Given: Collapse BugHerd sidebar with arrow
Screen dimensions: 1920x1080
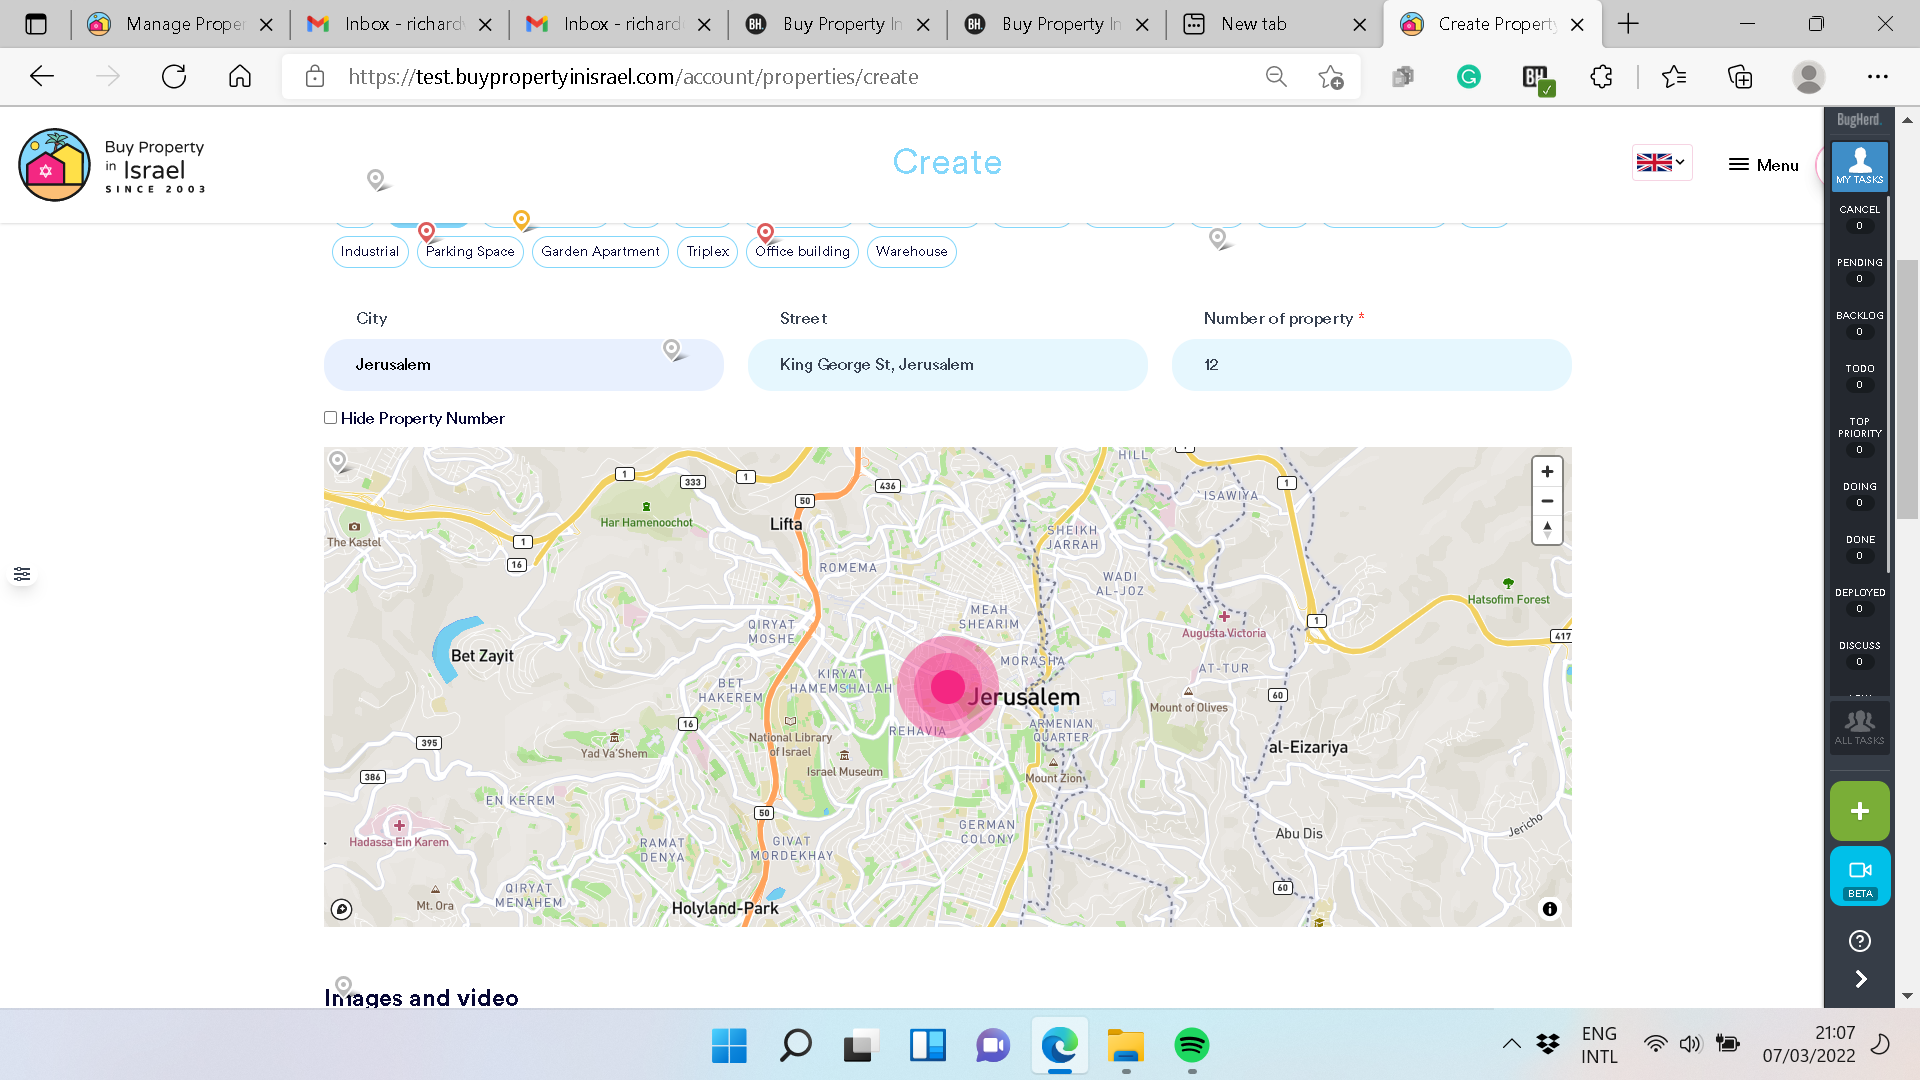Looking at the screenshot, I should [1860, 979].
